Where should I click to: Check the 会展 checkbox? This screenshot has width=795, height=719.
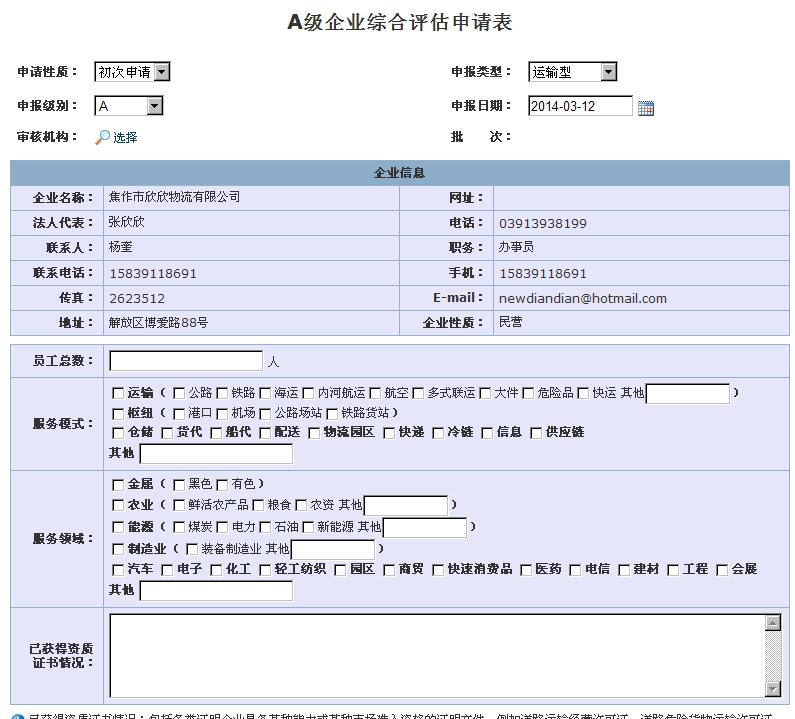point(722,570)
